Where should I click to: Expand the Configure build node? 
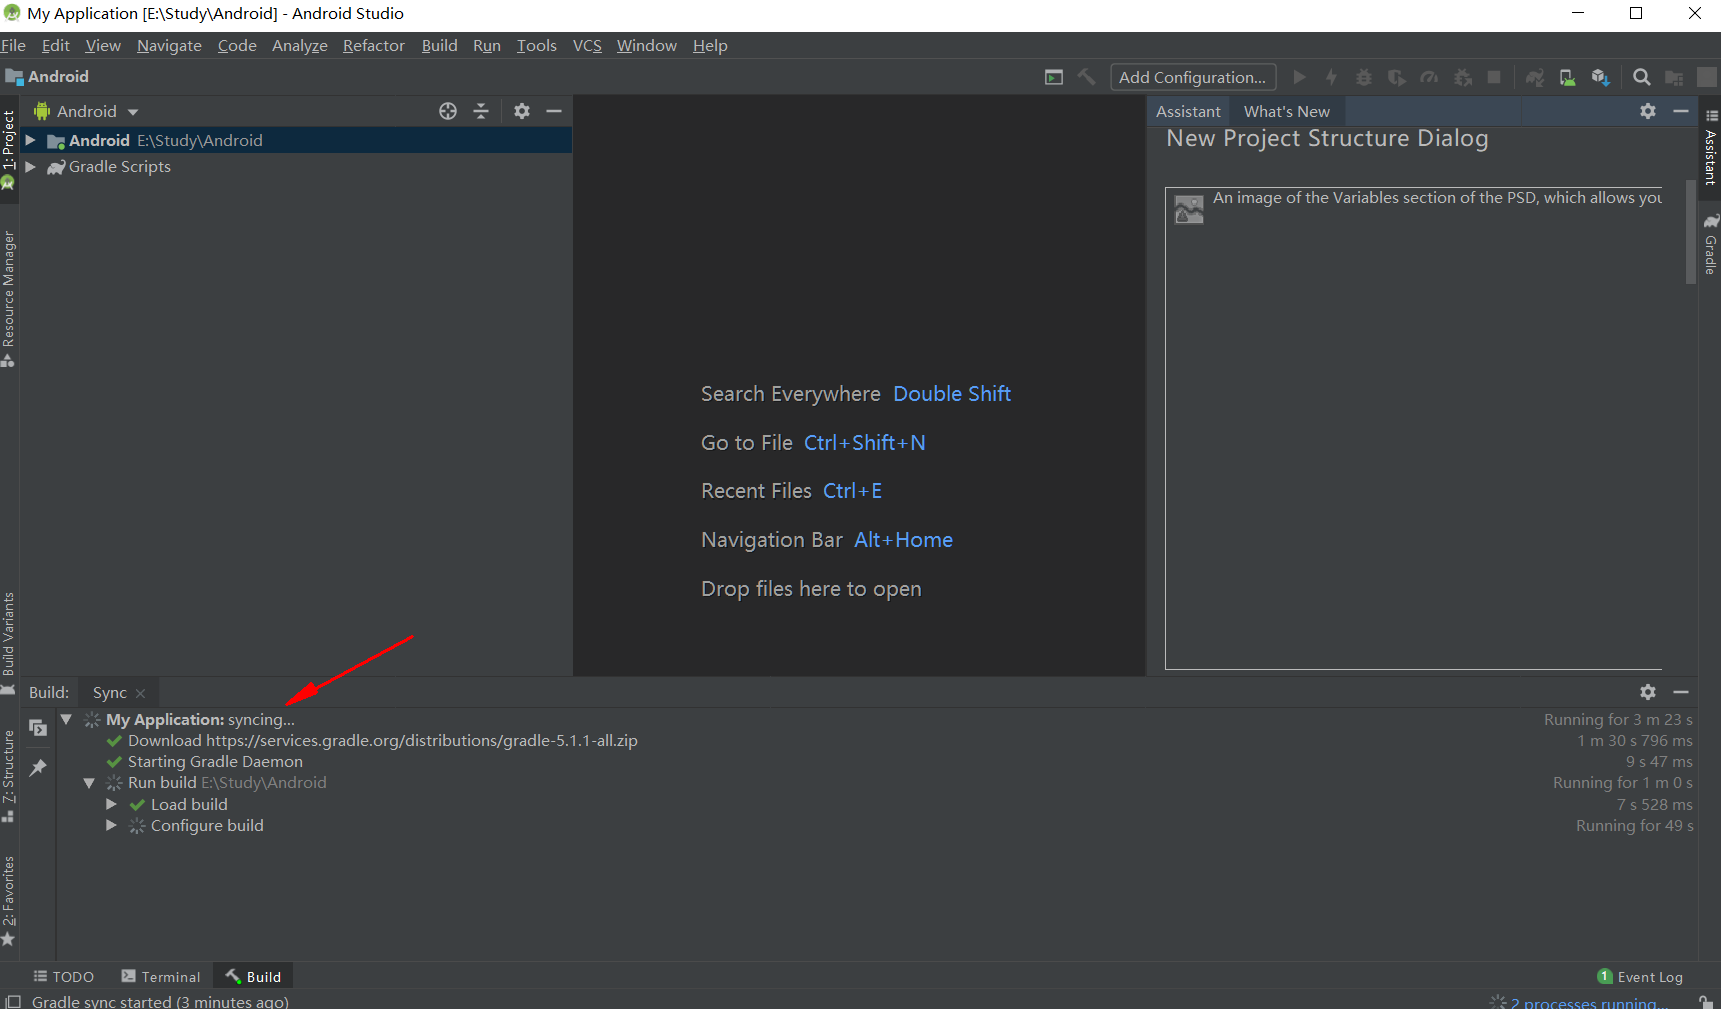click(x=111, y=825)
